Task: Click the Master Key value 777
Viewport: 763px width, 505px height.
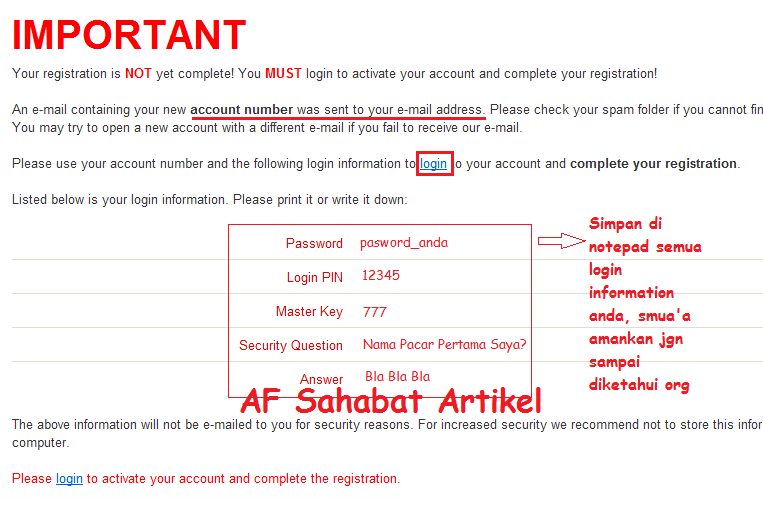Action: (375, 312)
